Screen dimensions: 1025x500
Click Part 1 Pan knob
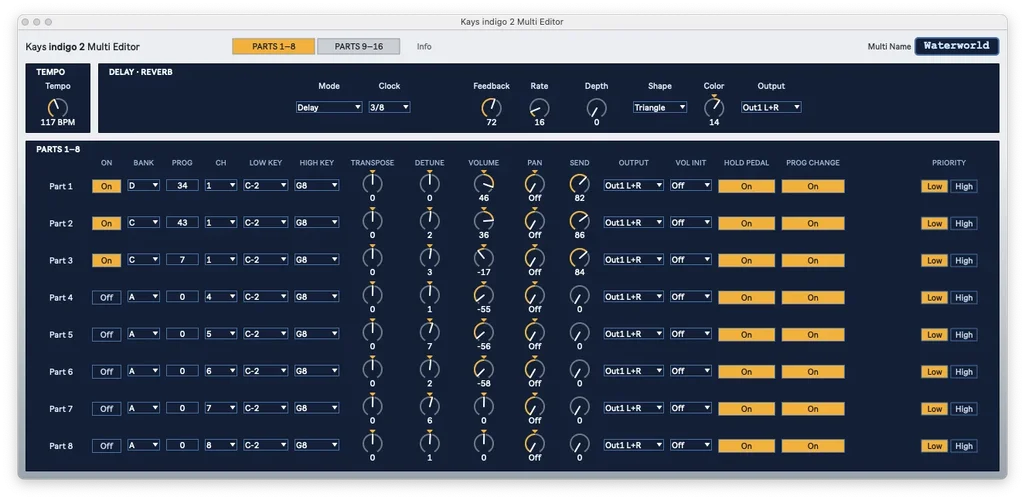(535, 184)
